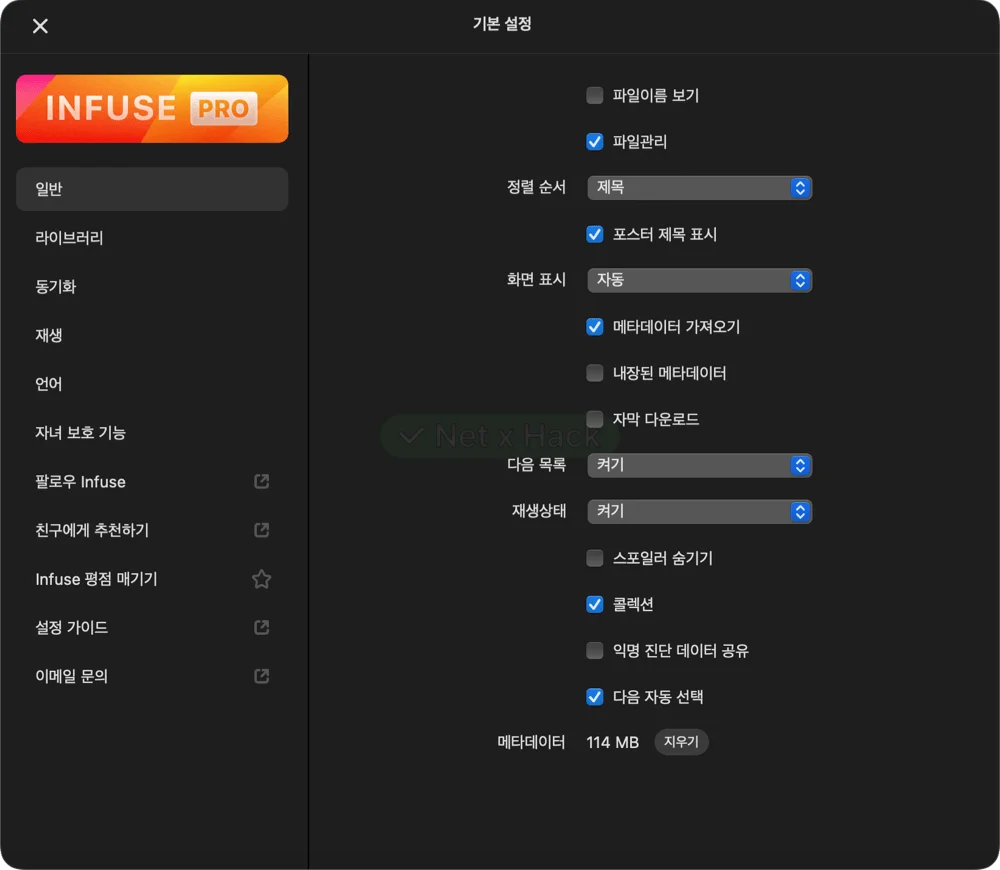Screen dimensions: 1000x870
Task: Enable 자막 다운로드 option
Action: coord(594,419)
